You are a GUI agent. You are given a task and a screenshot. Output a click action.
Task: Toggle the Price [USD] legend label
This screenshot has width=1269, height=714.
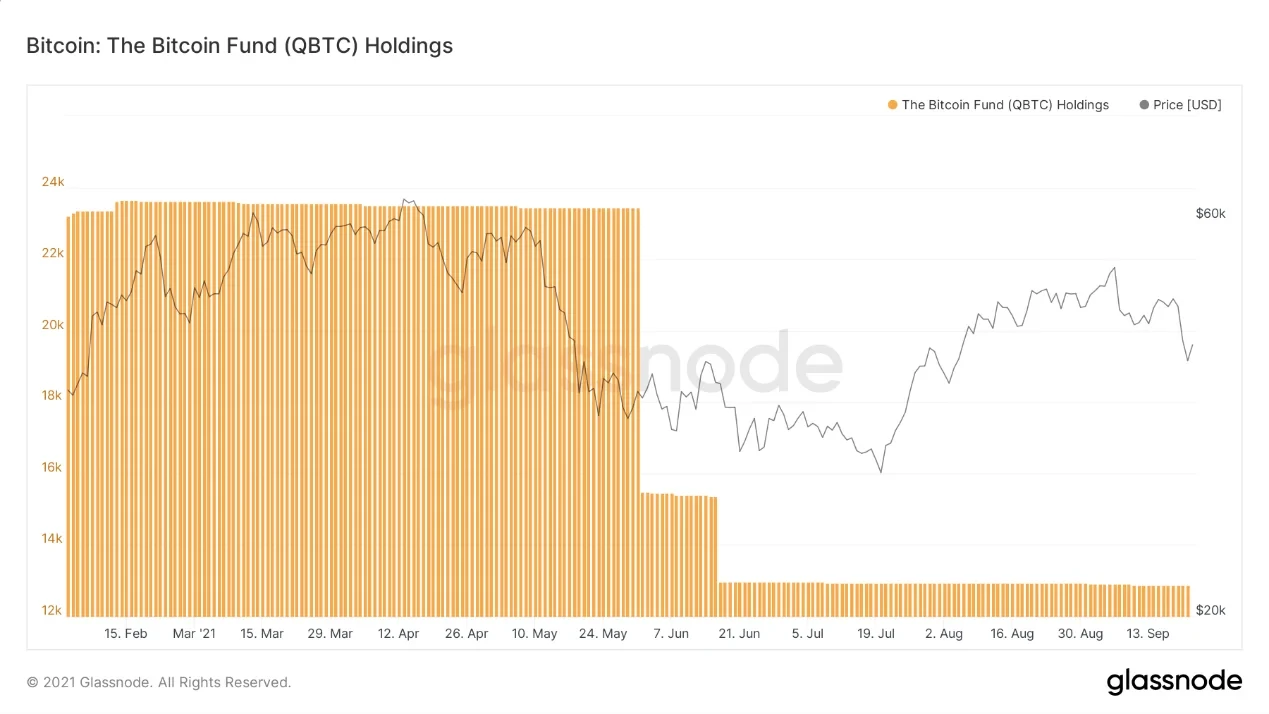click(1187, 105)
